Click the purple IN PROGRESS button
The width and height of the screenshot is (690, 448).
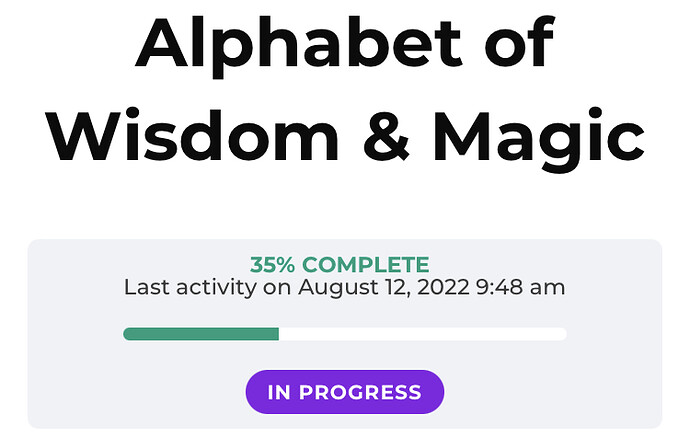tap(345, 392)
